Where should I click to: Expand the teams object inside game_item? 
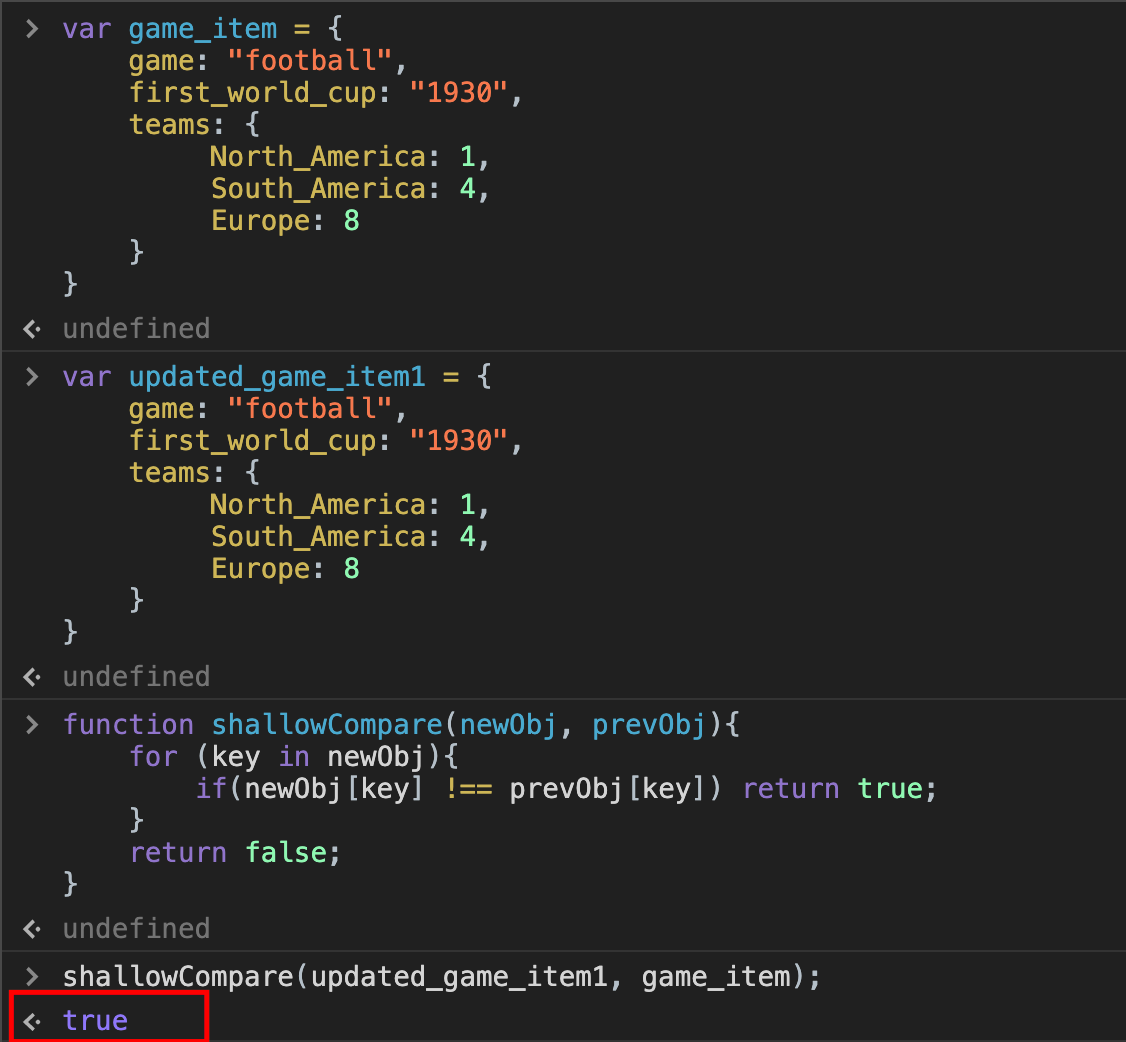170,124
